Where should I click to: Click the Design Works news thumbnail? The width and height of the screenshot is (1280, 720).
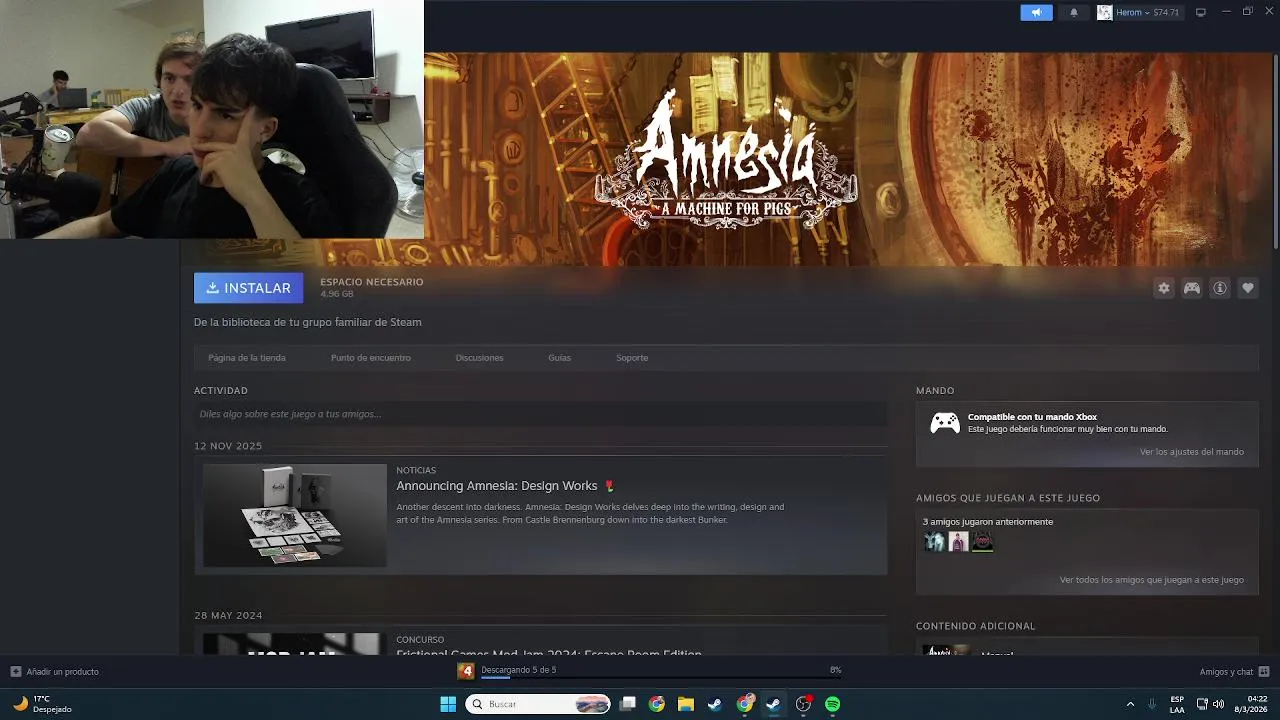tap(295, 515)
